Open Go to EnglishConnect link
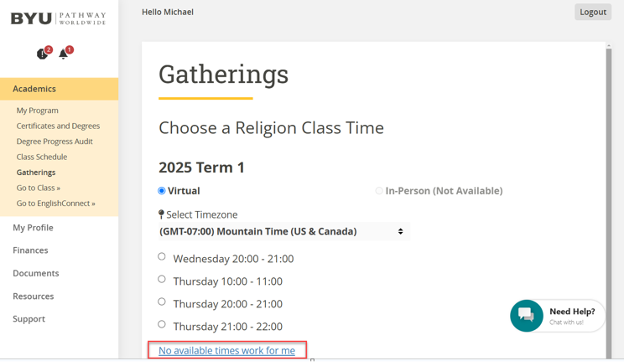The width and height of the screenshot is (624, 362). (56, 203)
